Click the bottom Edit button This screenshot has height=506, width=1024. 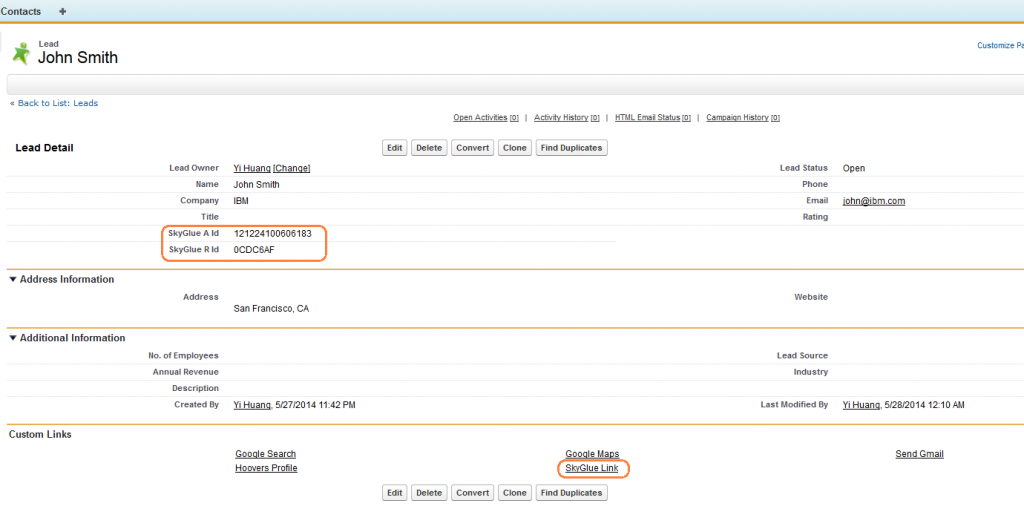pos(394,492)
